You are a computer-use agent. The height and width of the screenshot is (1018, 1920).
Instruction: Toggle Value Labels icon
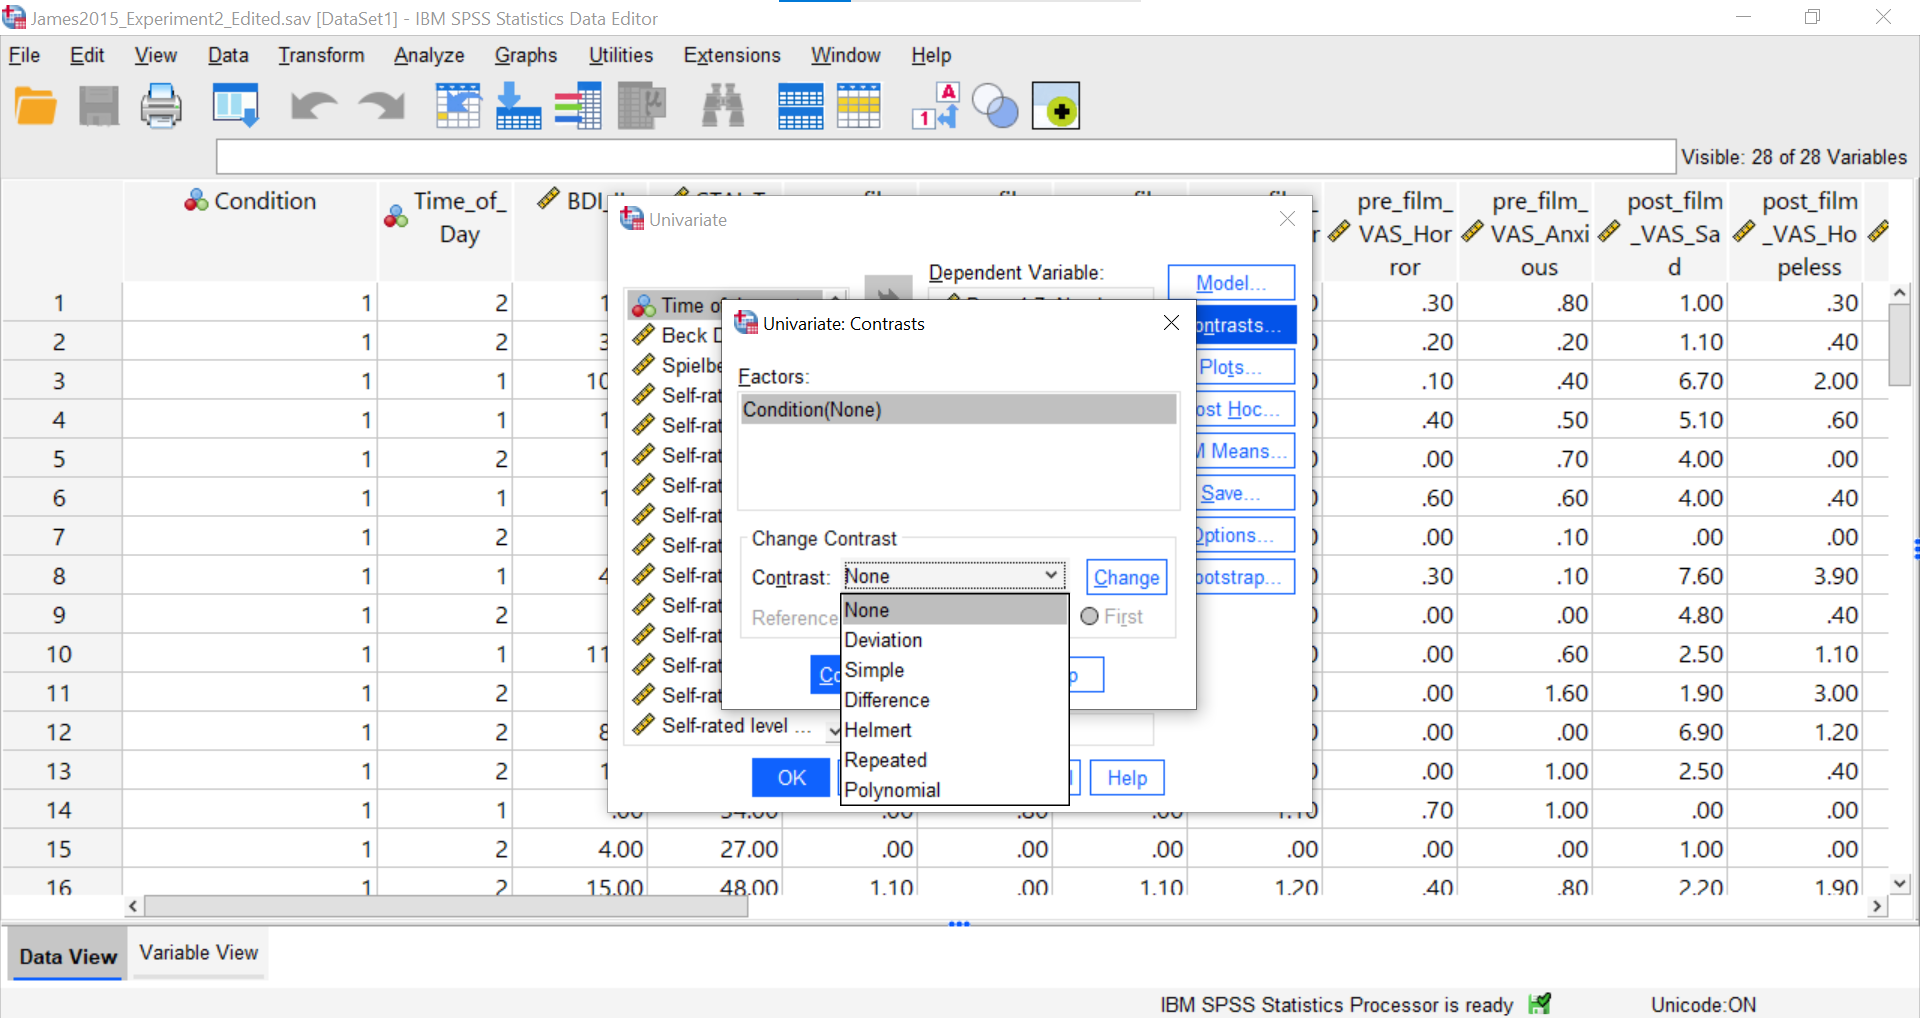[x=936, y=106]
